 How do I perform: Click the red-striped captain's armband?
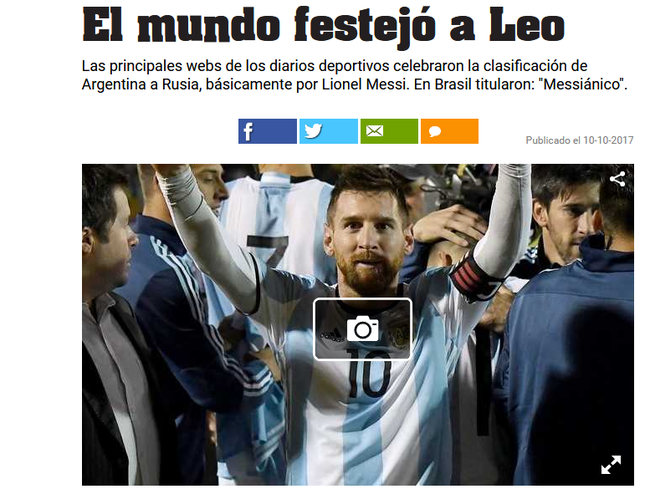pyautogui.click(x=470, y=275)
